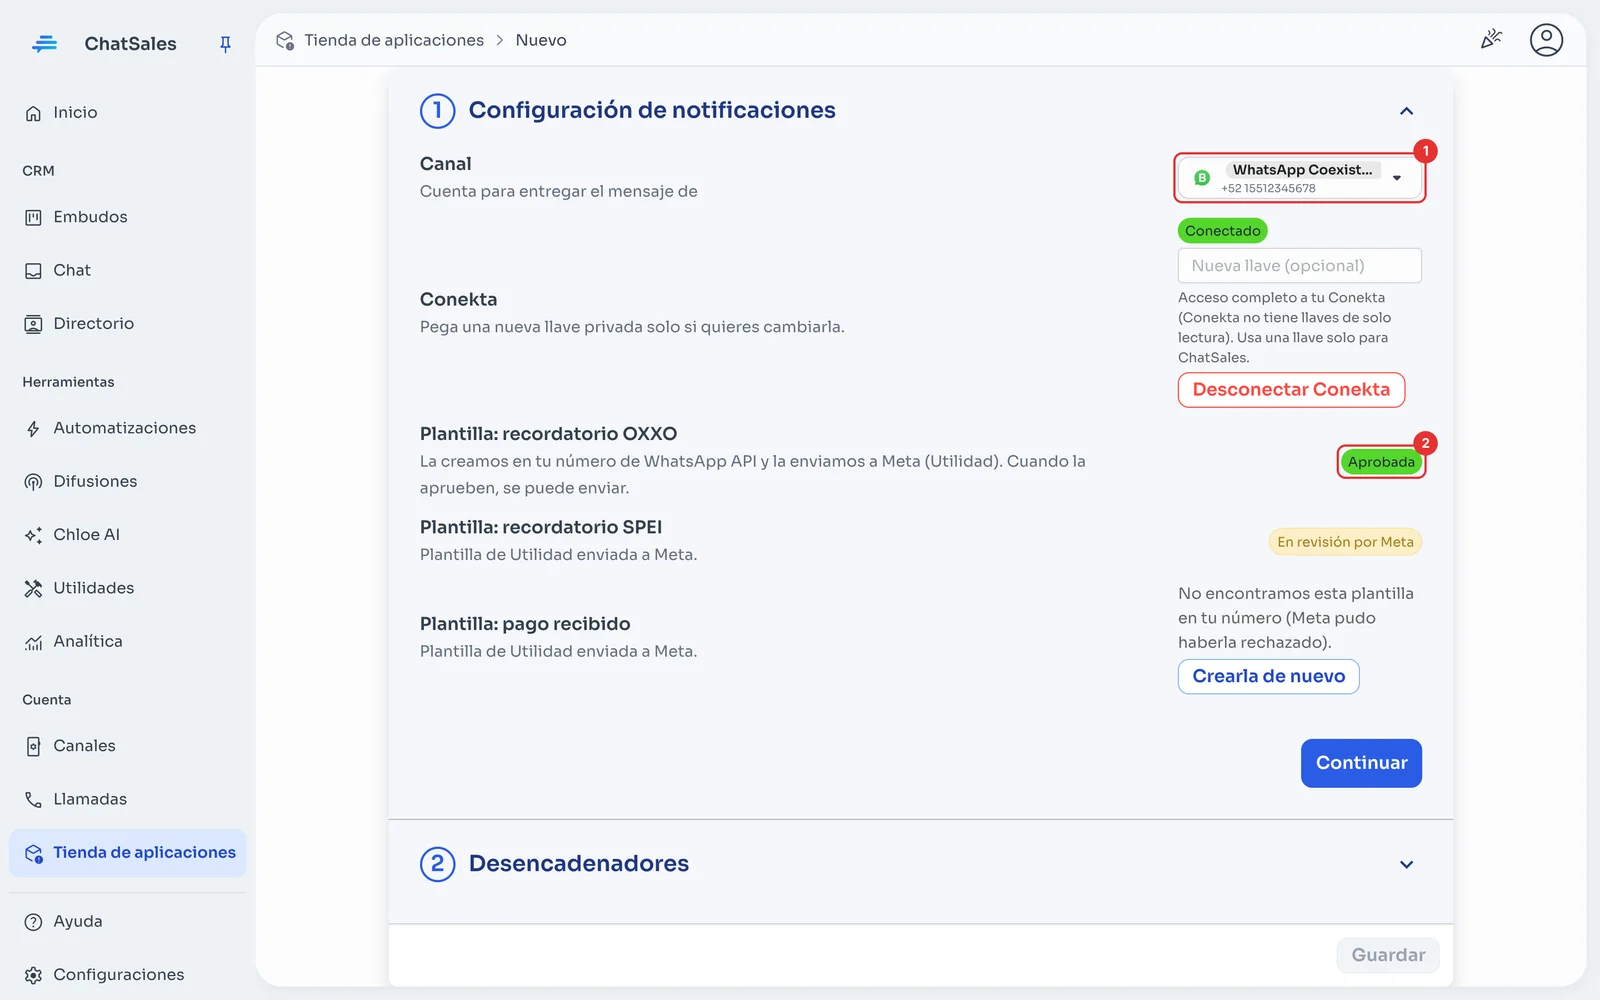The height and width of the screenshot is (1000, 1600).
Task: Click the Embudos funnel board icon
Action: (x=33, y=217)
